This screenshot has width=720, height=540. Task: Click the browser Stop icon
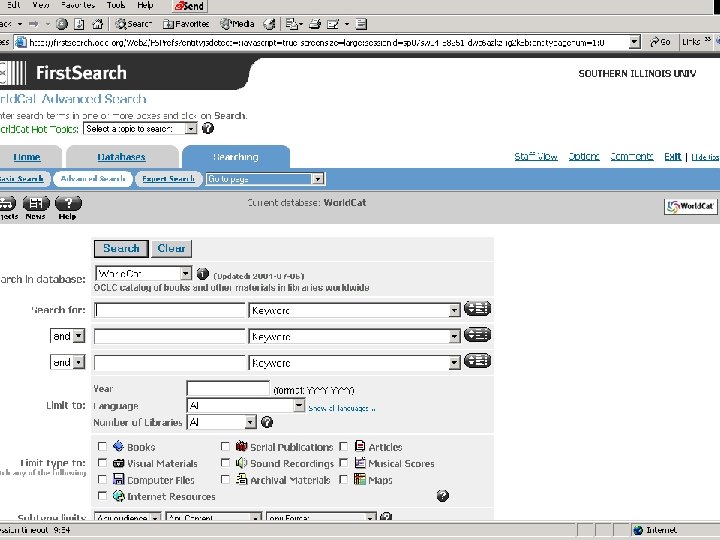point(62,24)
